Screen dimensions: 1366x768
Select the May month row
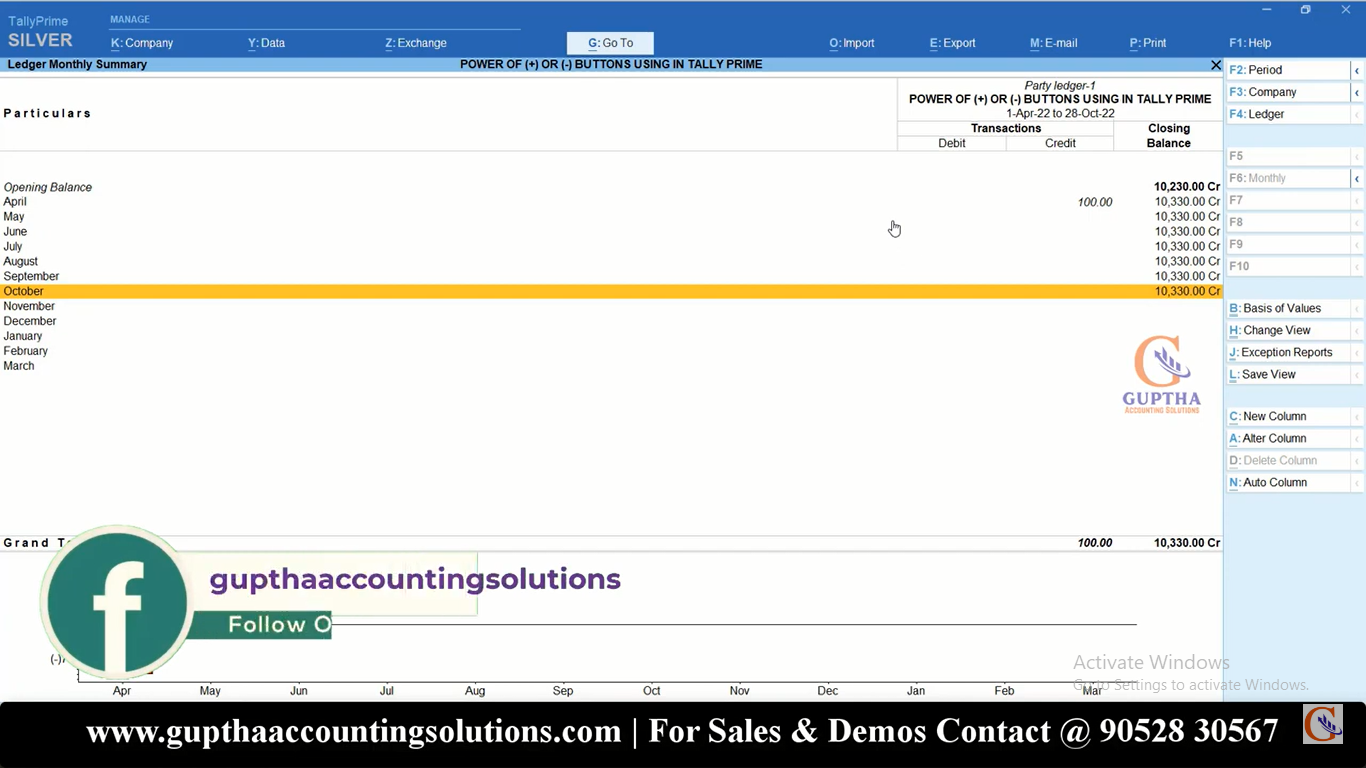tap(611, 217)
